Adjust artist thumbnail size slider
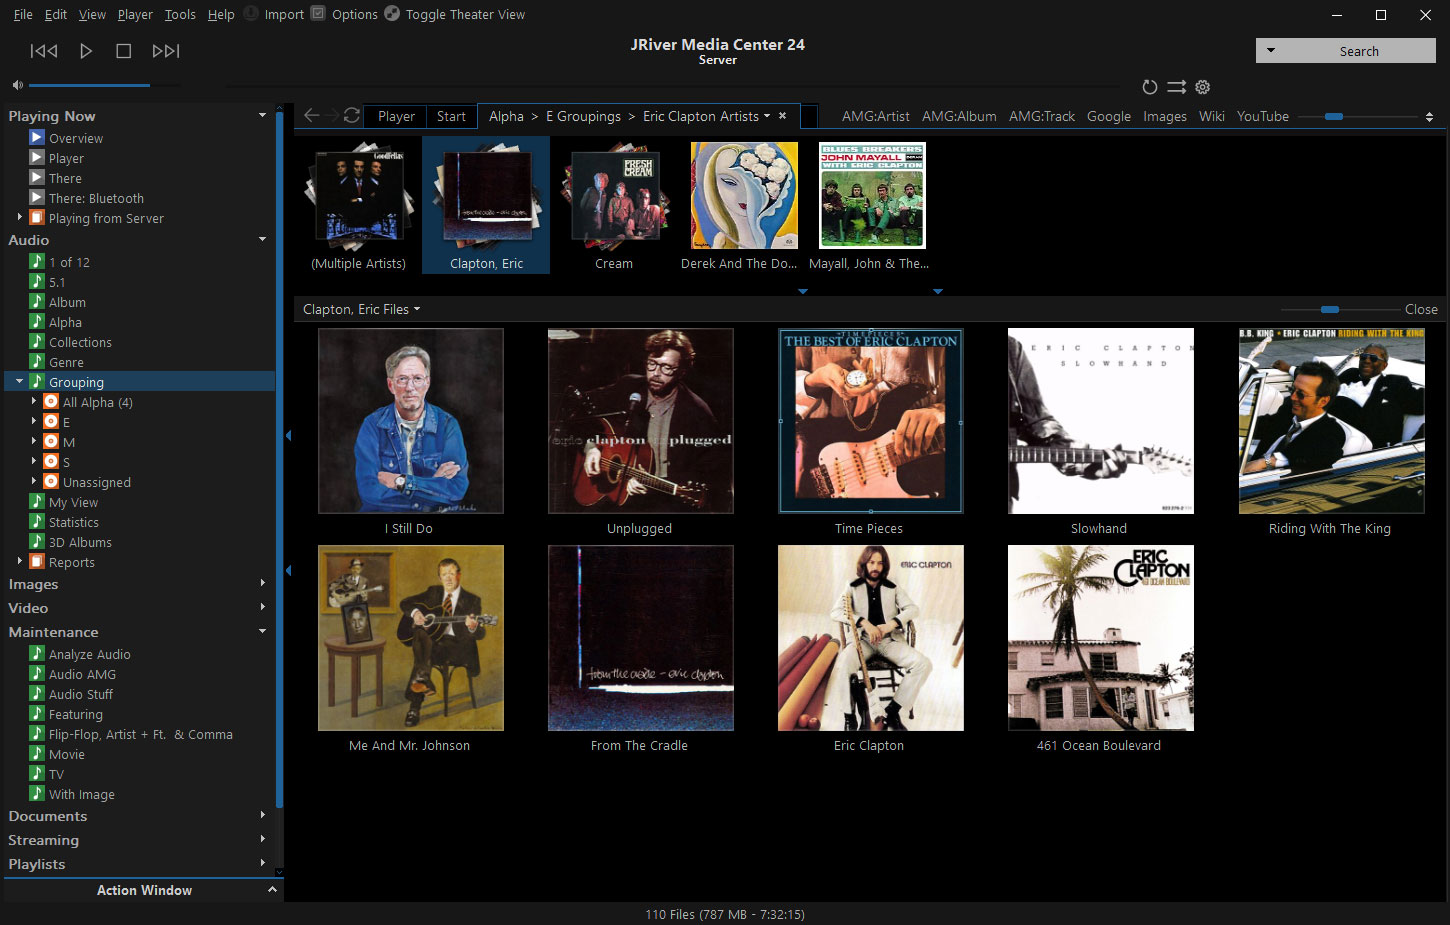 [1334, 117]
